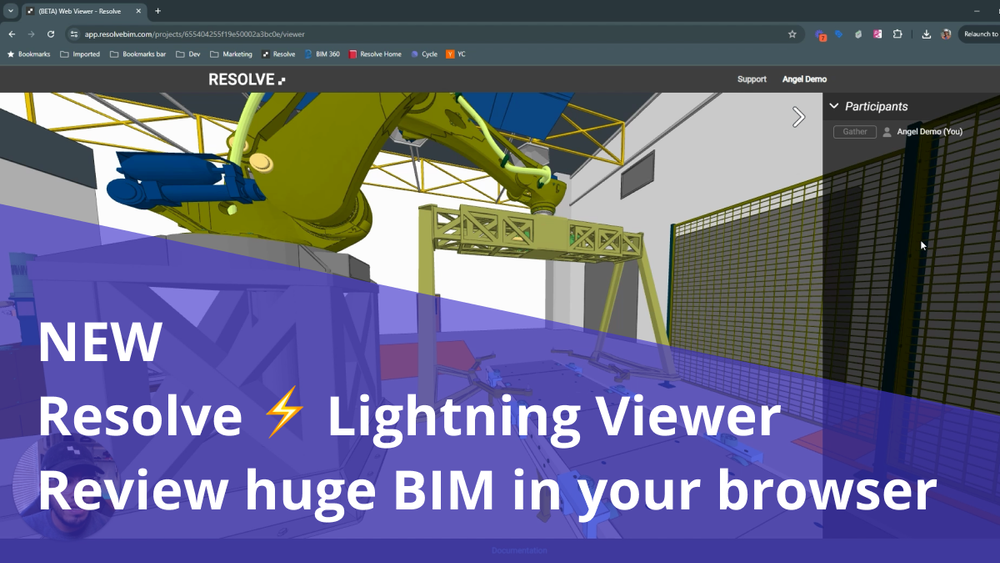Open the BIM 360 bookmark

point(322,54)
